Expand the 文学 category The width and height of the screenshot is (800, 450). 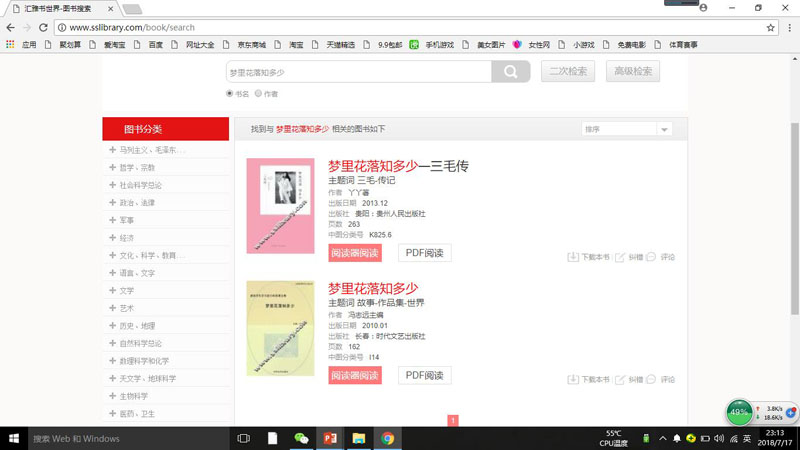(112, 290)
